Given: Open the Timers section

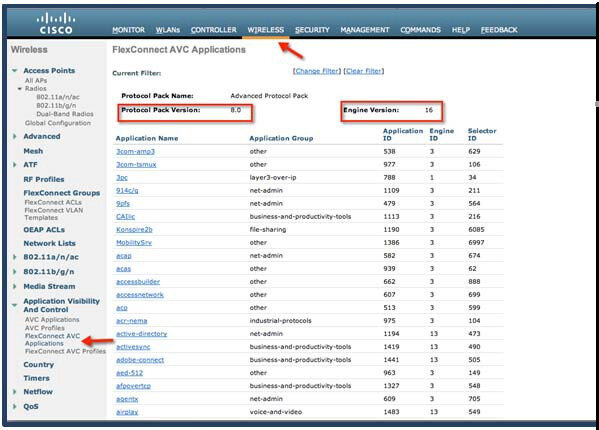Looking at the screenshot, I should coord(36,378).
